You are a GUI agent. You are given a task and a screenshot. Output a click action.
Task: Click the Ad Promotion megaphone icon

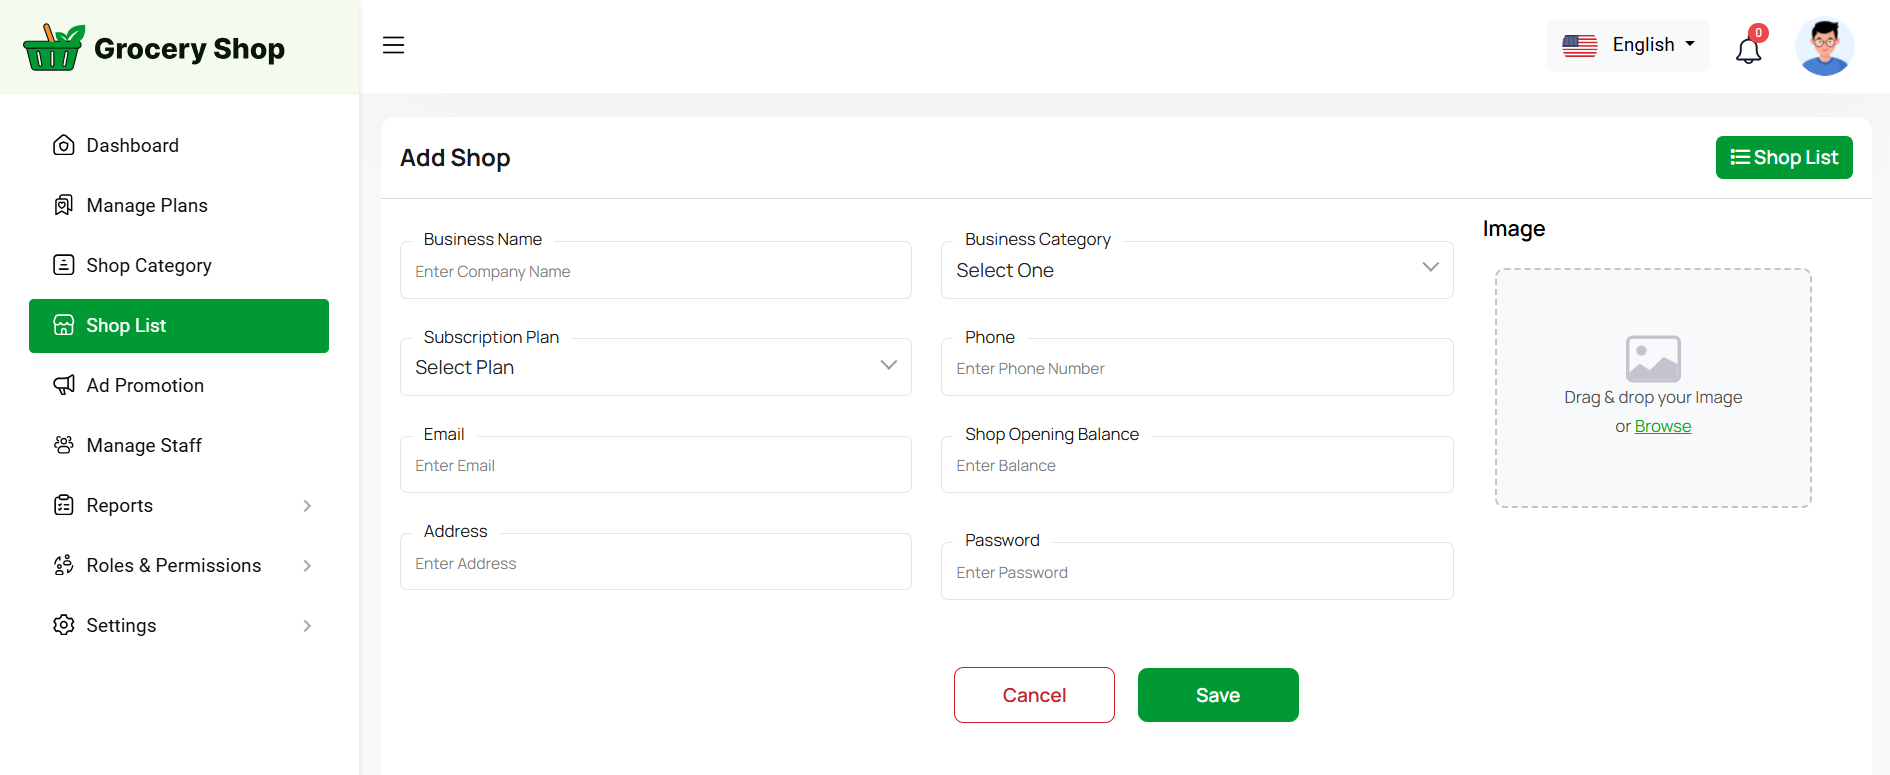(x=64, y=385)
